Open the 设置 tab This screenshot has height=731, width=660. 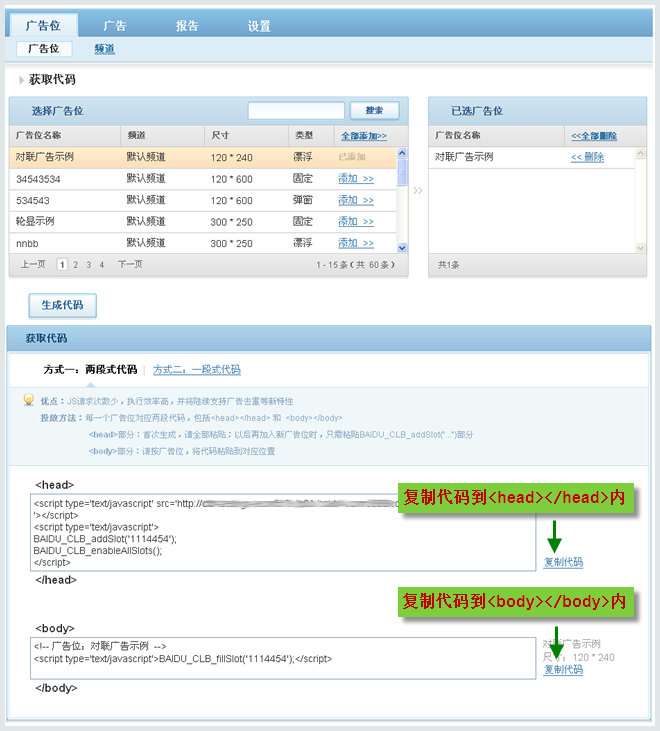(259, 26)
